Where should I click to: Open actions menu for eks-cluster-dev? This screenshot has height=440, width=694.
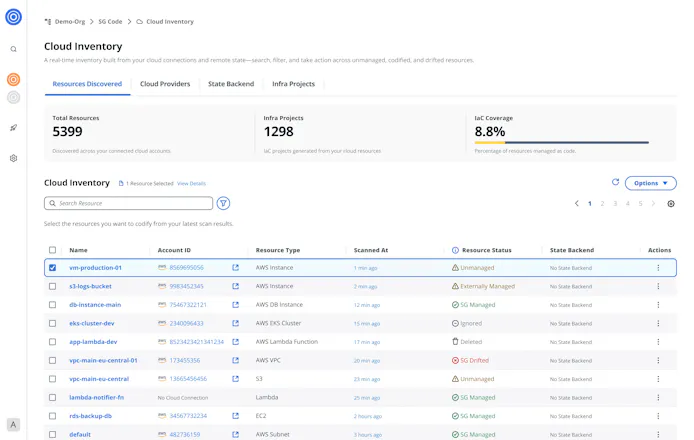(658, 324)
